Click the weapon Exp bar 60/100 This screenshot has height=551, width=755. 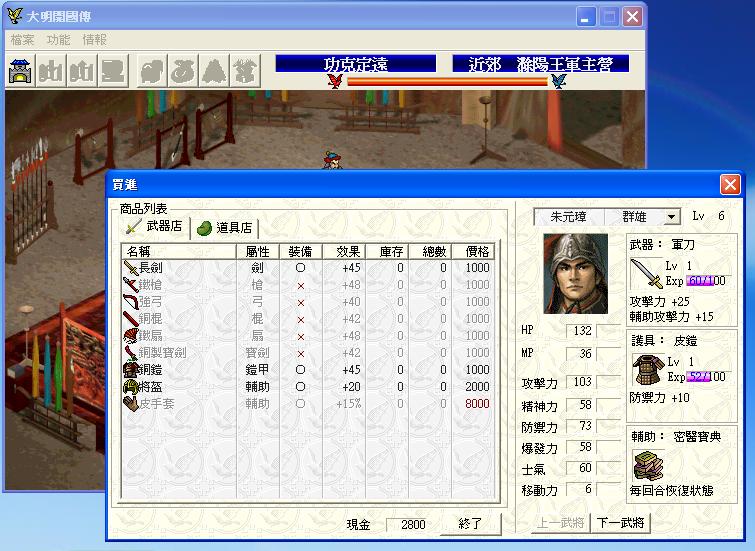coord(706,281)
